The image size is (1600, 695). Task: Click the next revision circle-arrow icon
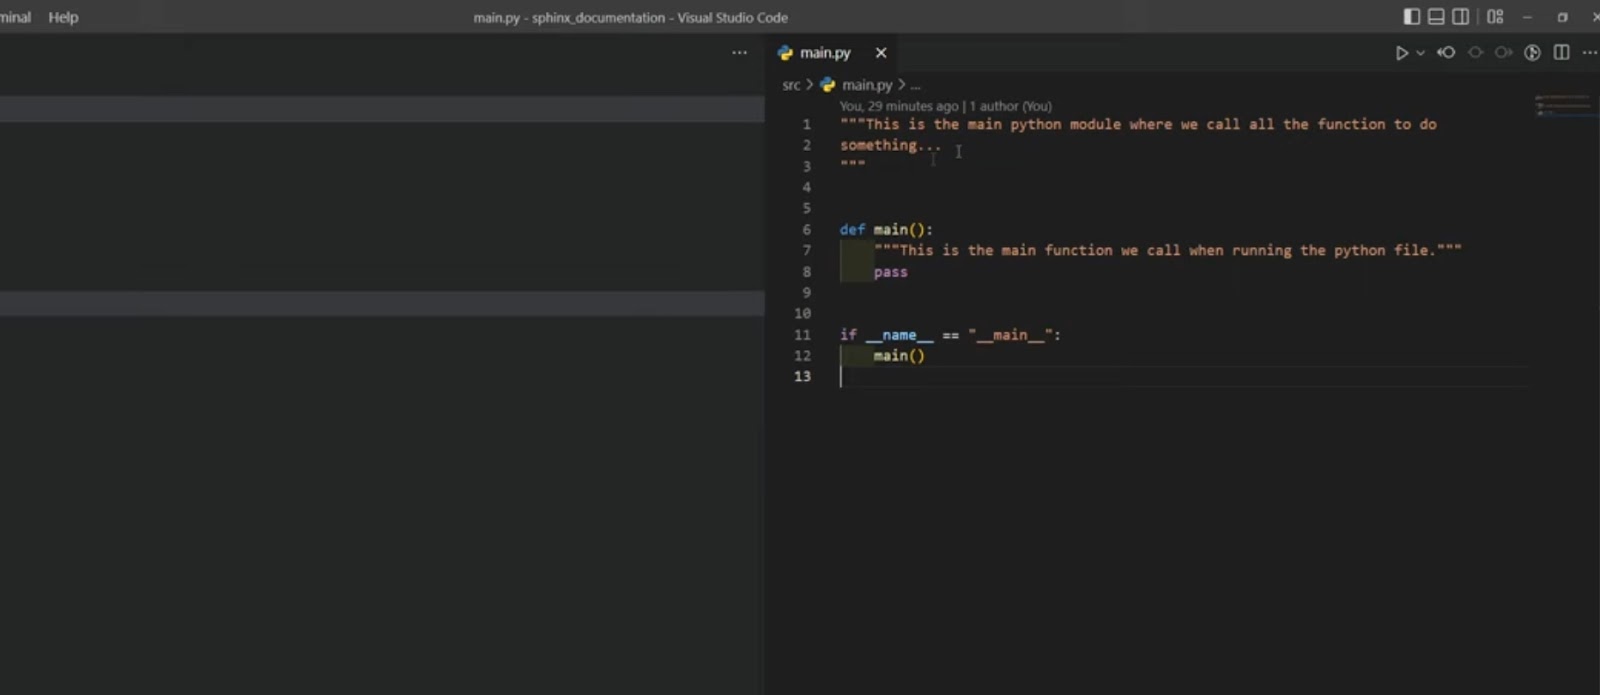click(x=1503, y=53)
